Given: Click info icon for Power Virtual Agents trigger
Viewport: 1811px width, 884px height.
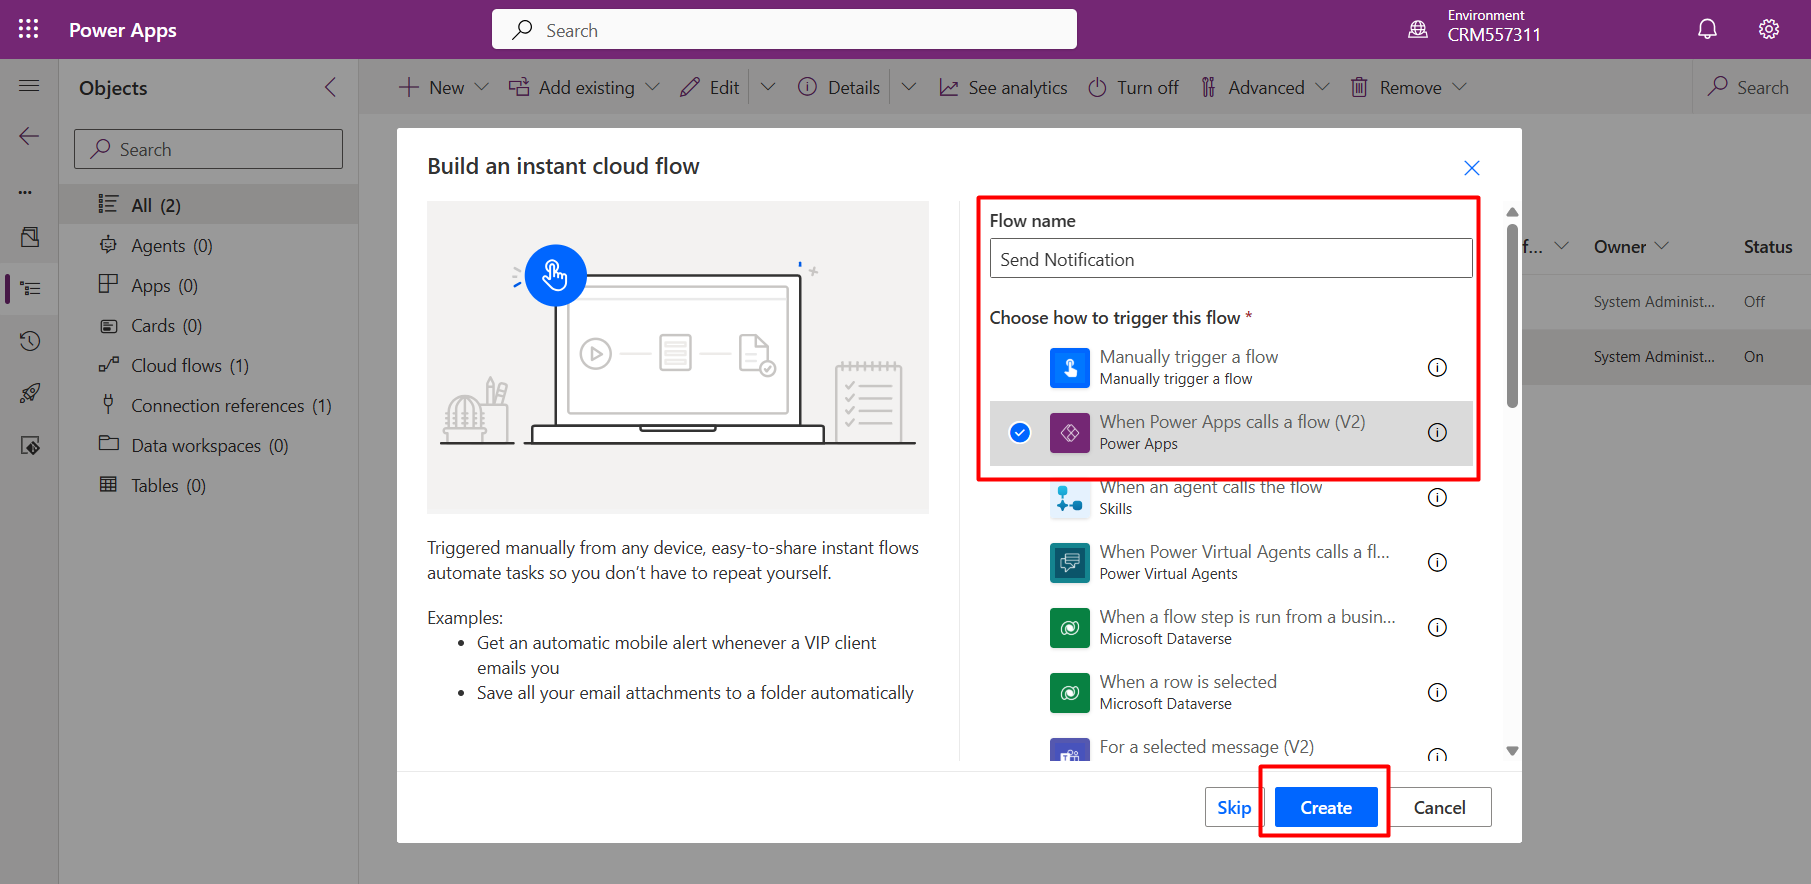Looking at the screenshot, I should [x=1437, y=562].
